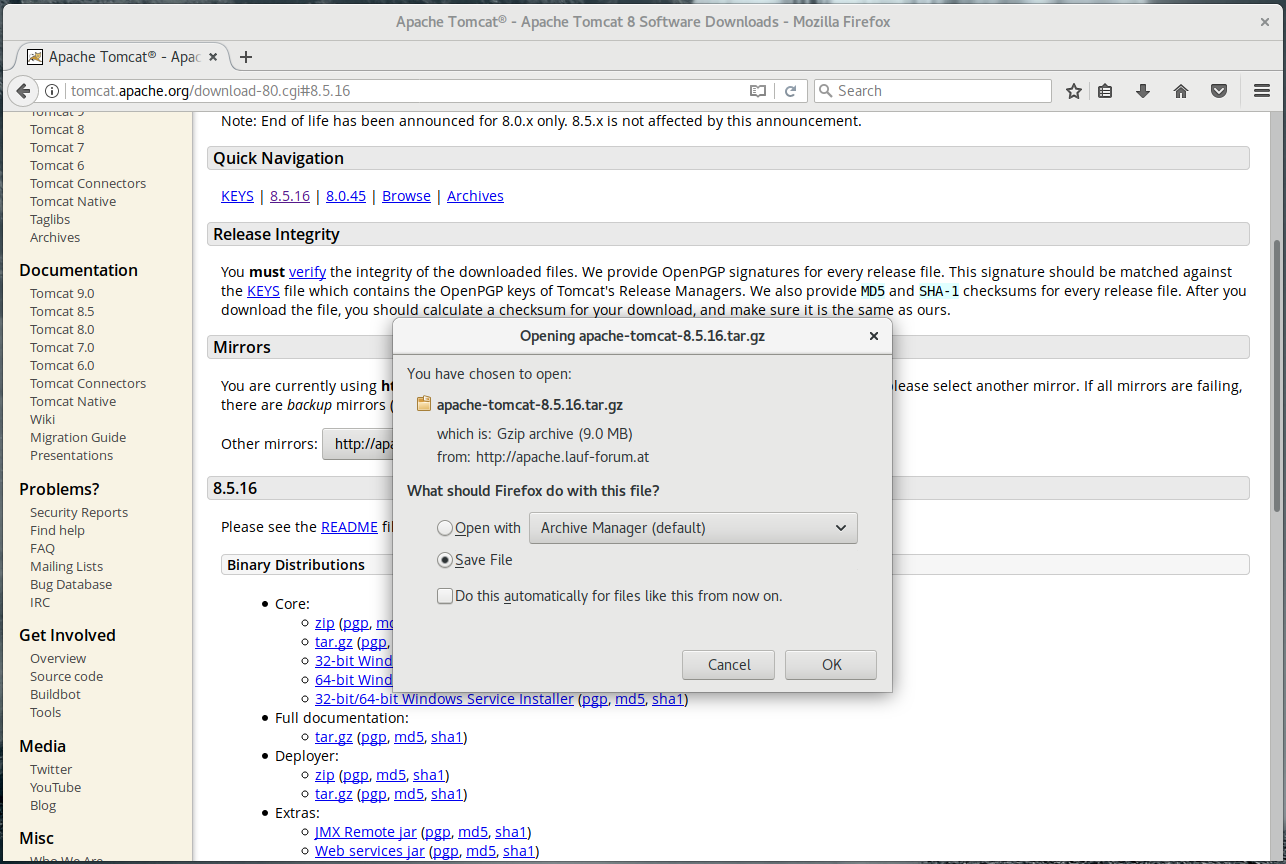Select the Save File radio button

click(x=445, y=560)
